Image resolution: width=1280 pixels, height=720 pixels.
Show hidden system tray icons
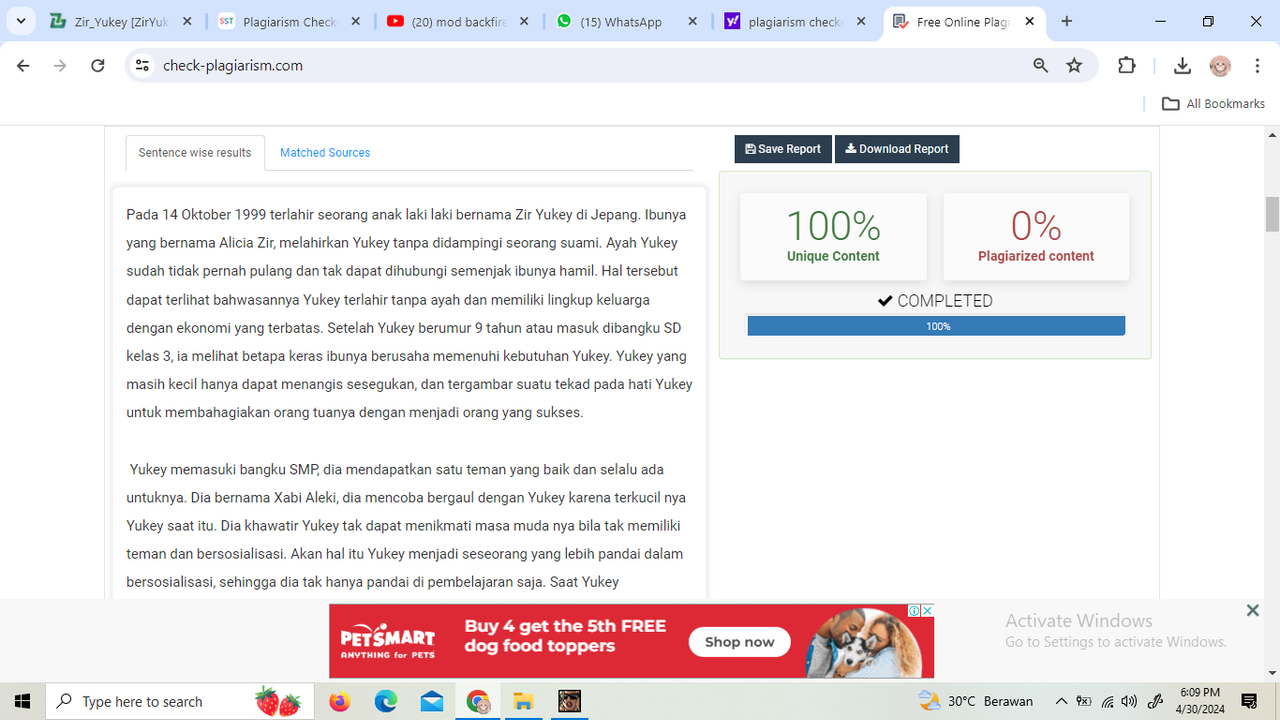[x=1061, y=701]
